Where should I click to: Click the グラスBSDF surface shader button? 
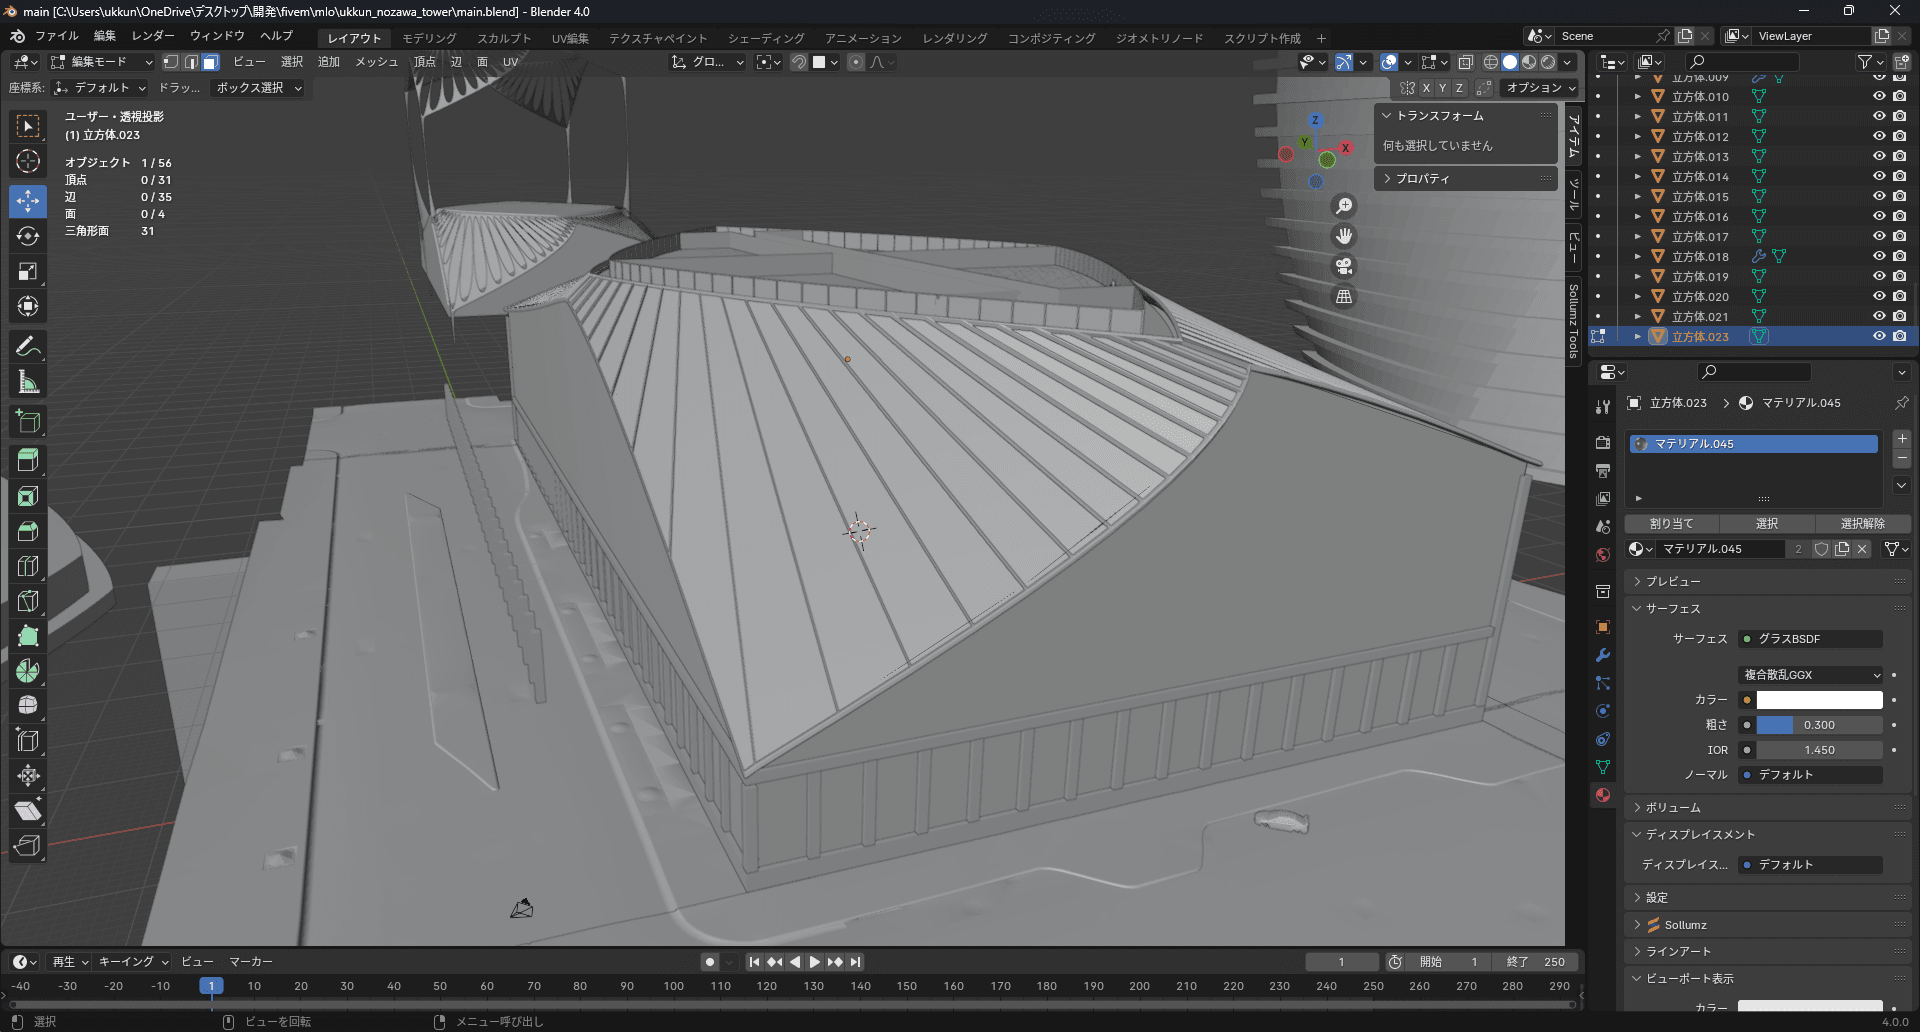[1811, 639]
